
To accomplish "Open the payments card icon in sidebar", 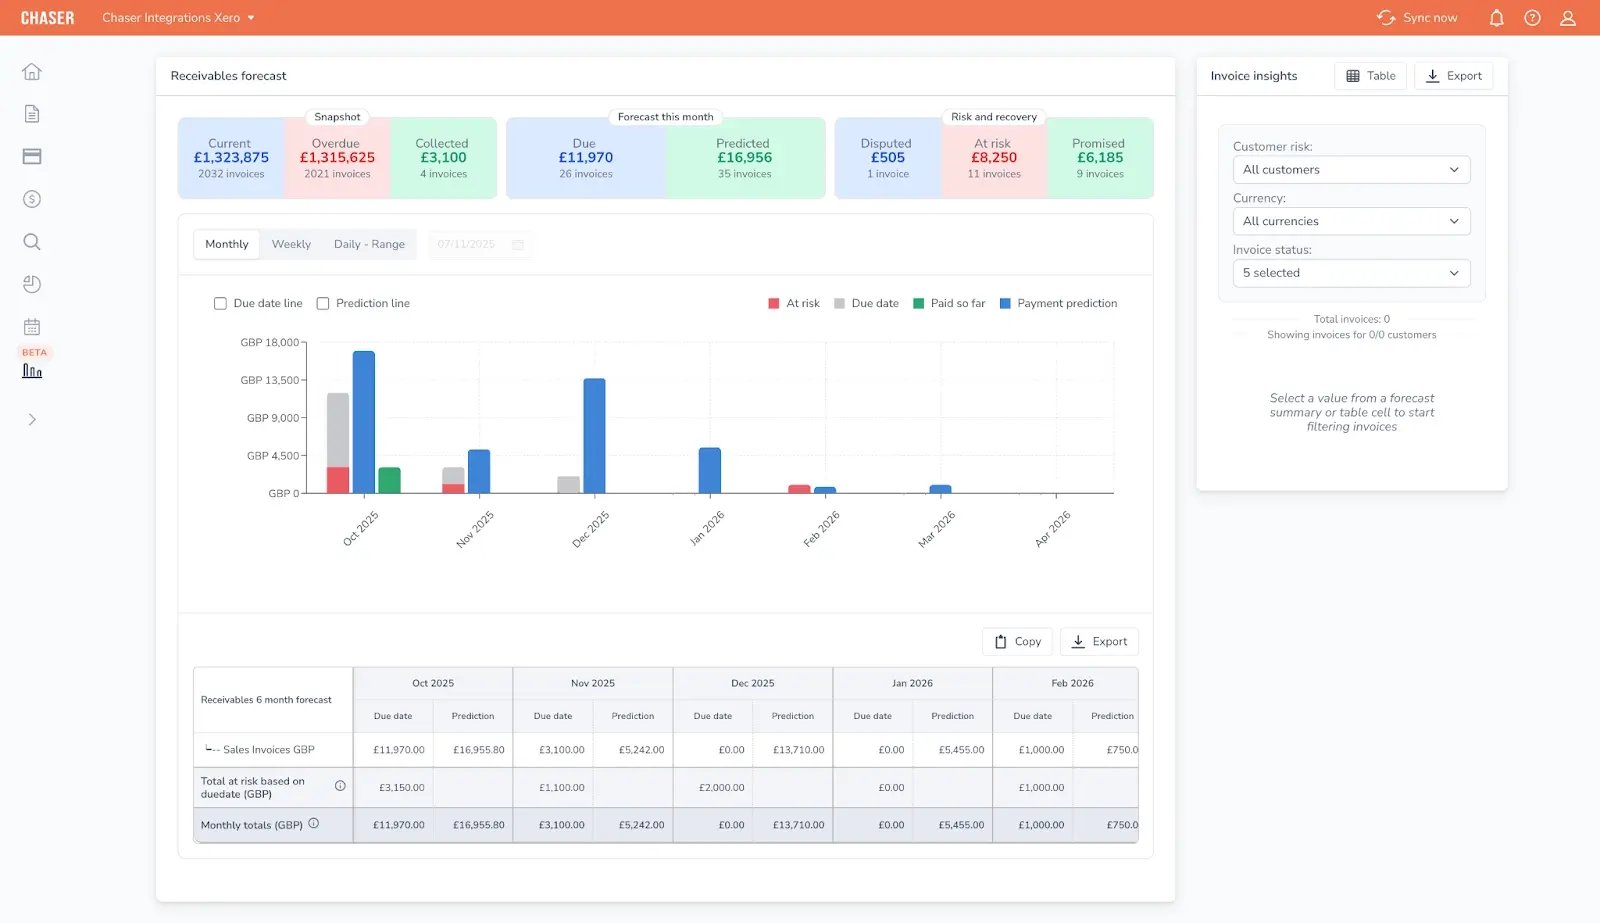I will [32, 156].
